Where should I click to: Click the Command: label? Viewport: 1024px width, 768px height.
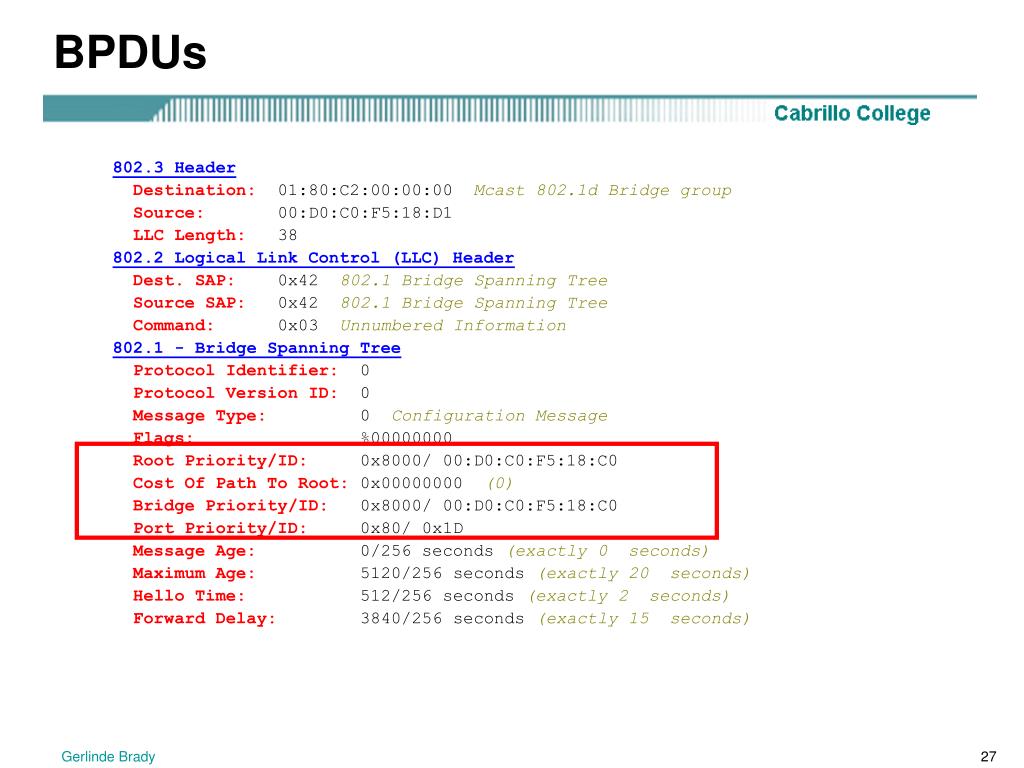(173, 325)
